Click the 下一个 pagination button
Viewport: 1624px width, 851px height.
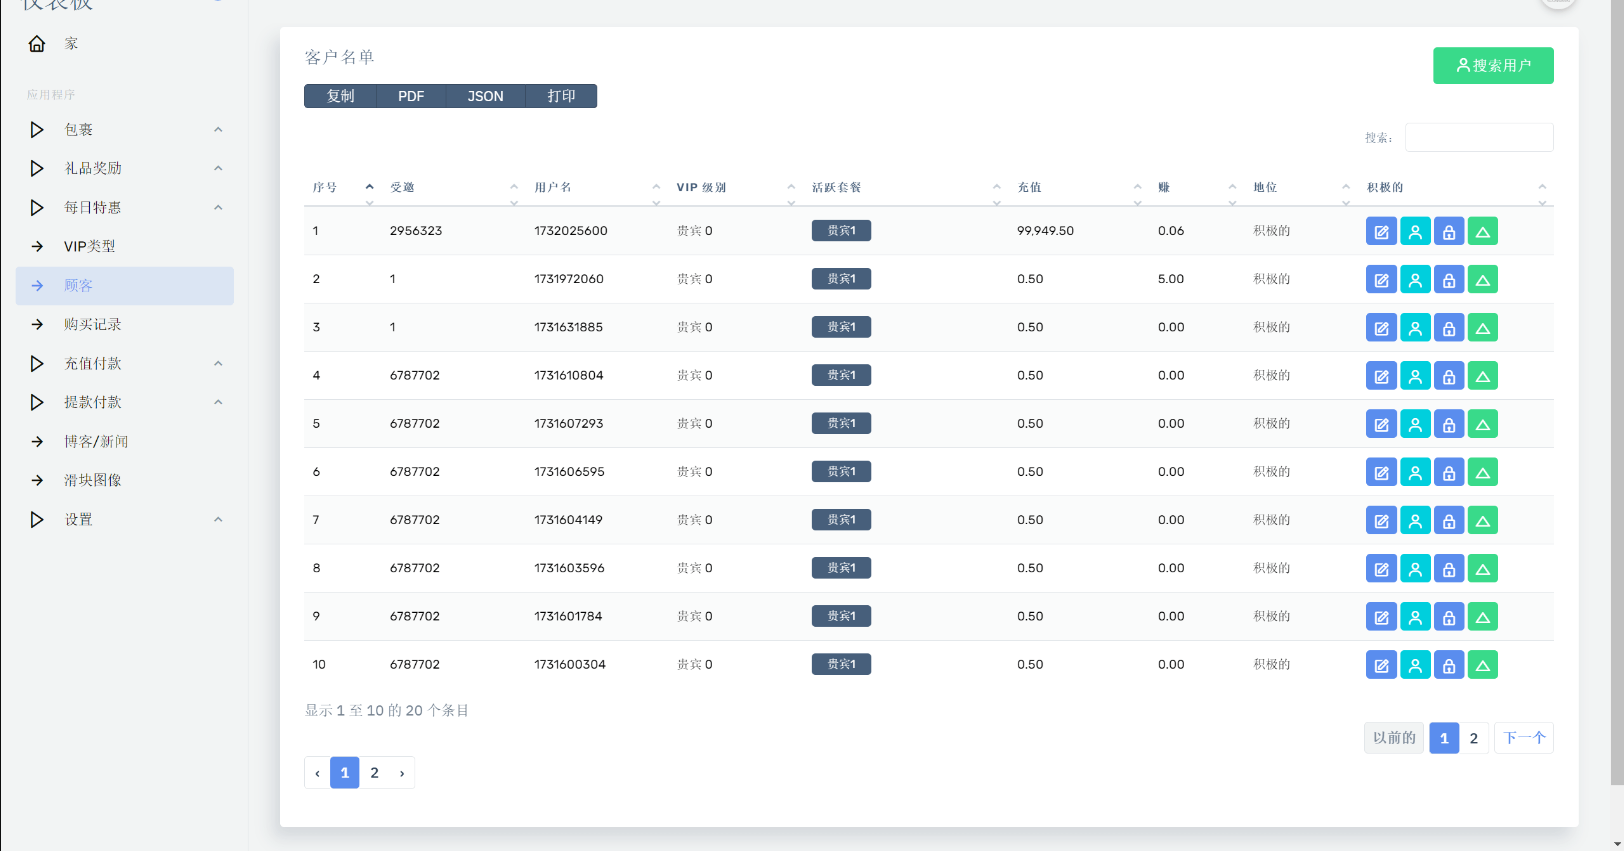[1523, 738]
